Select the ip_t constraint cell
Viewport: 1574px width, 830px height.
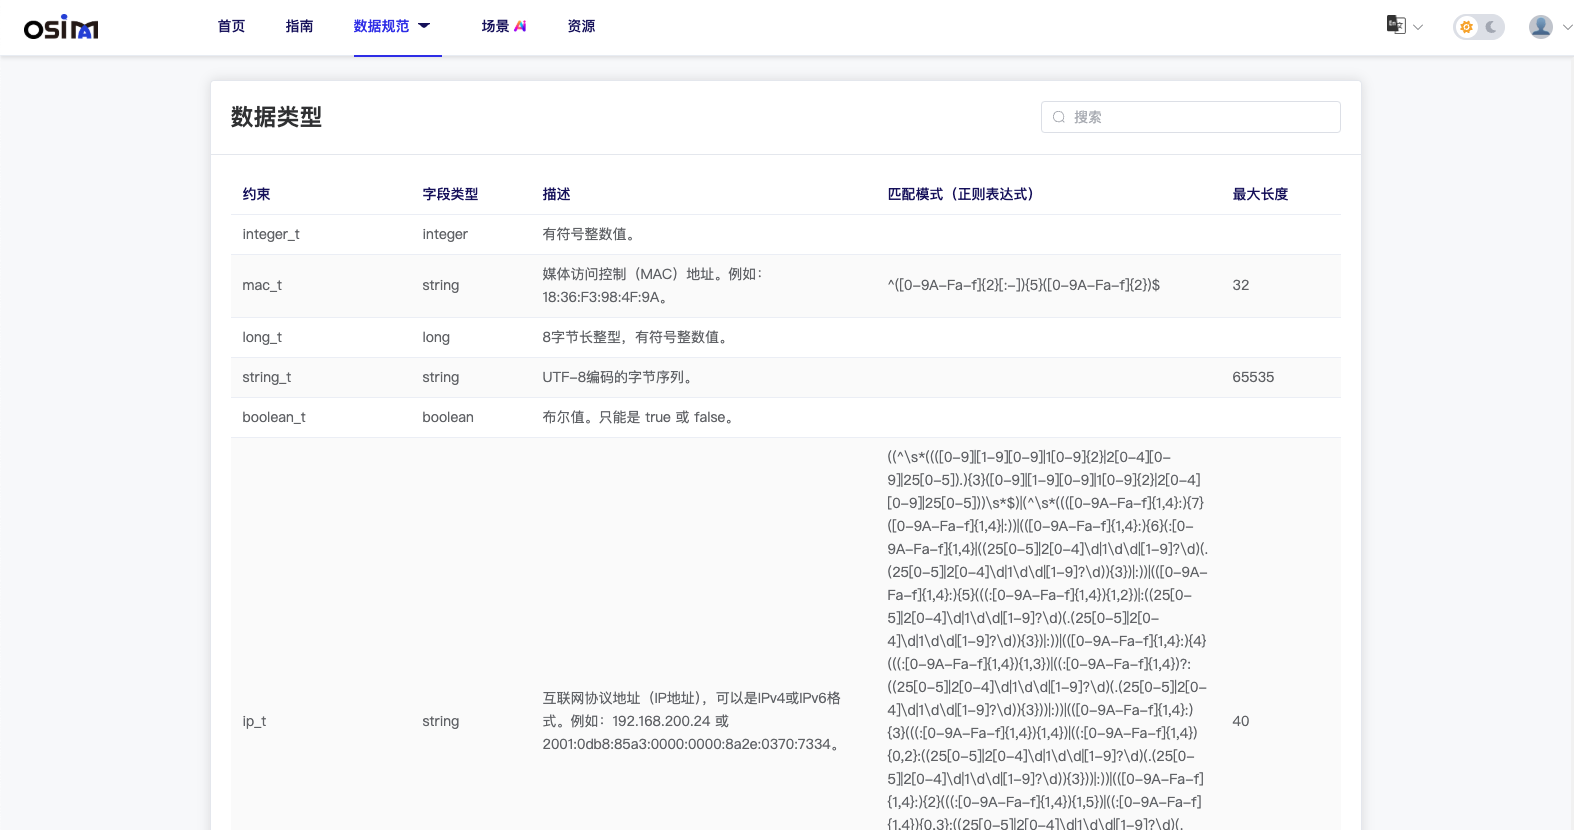[x=254, y=721]
